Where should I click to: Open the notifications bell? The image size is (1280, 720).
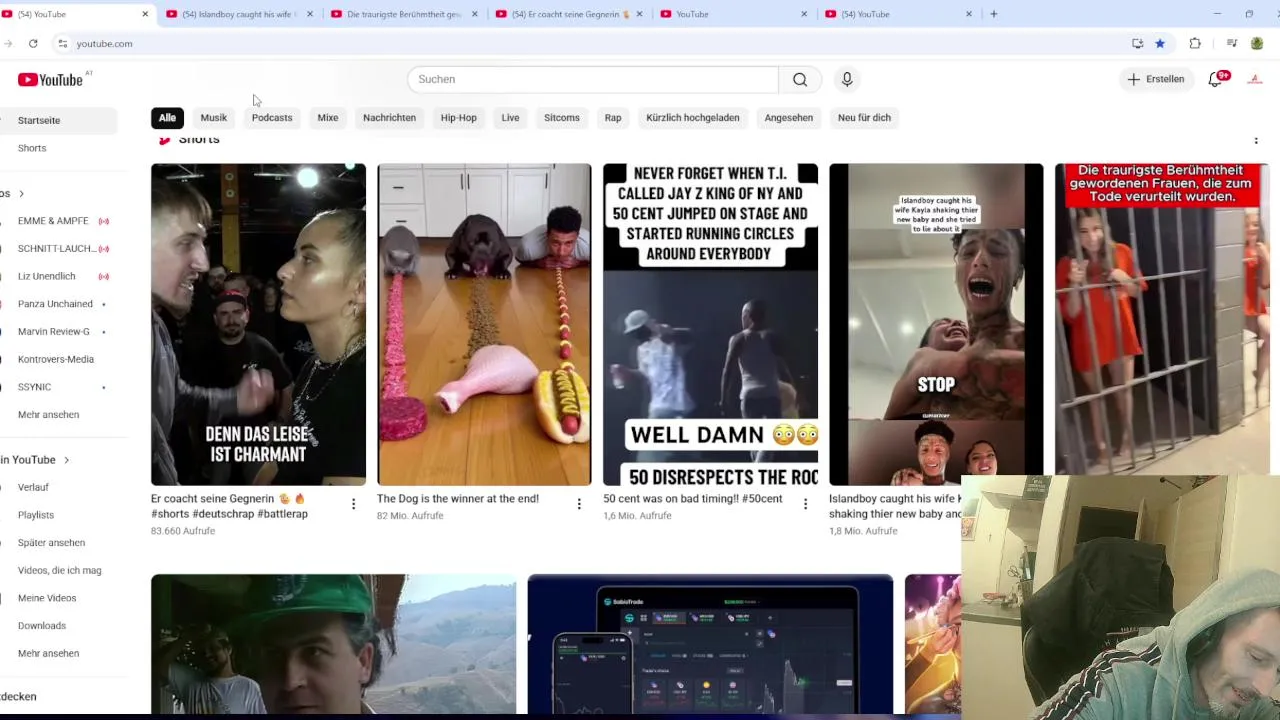tap(1216, 79)
